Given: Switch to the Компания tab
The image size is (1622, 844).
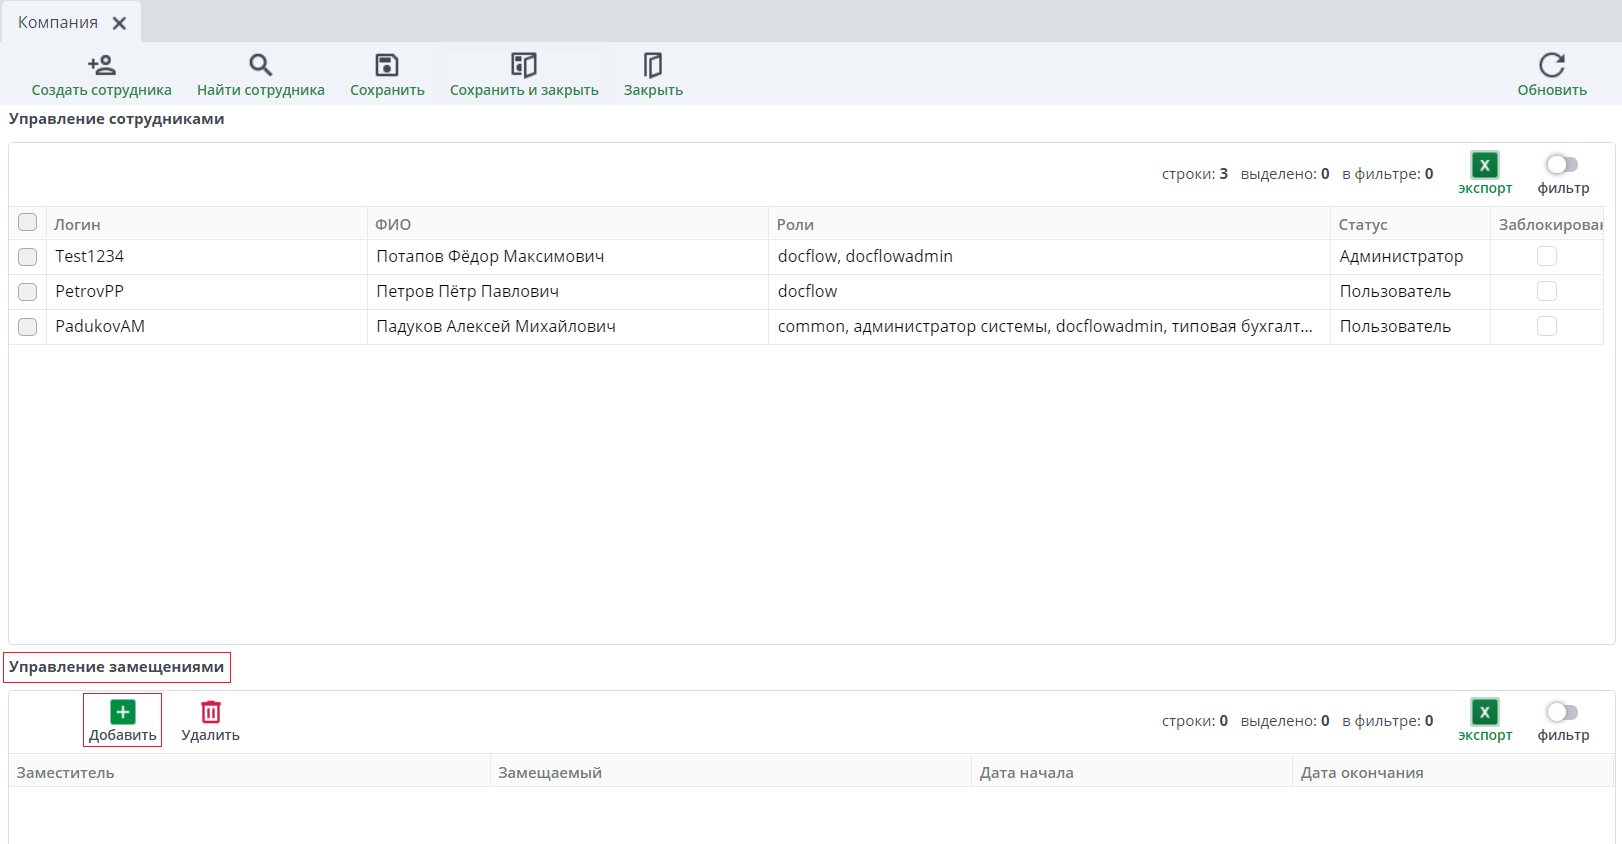Looking at the screenshot, I should click(x=58, y=23).
